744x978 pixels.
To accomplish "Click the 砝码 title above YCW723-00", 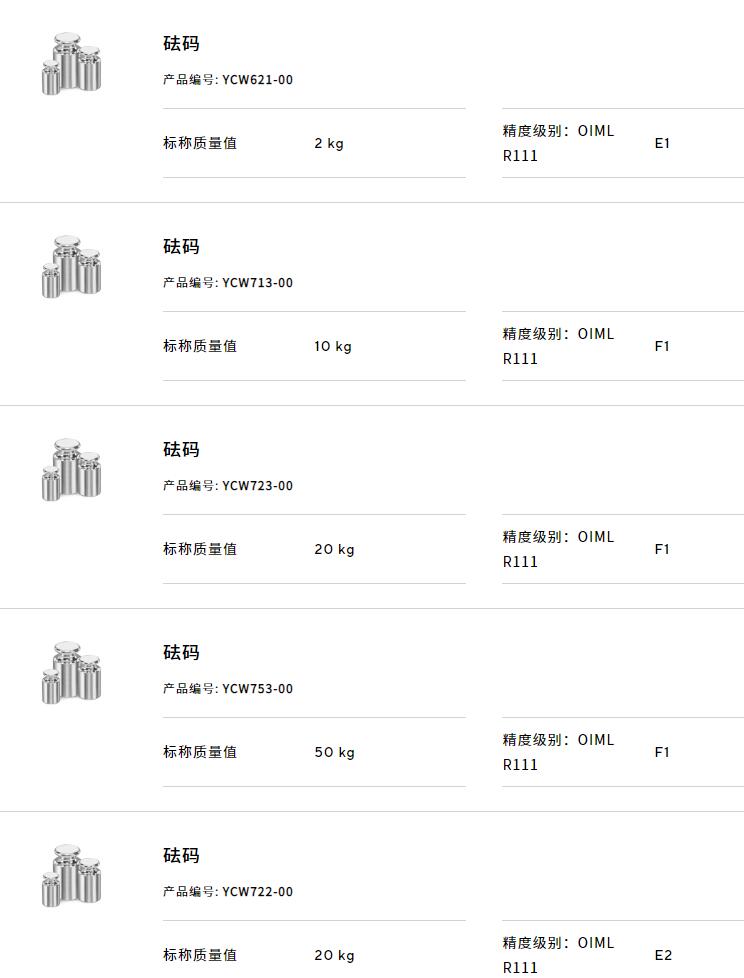I will click(x=181, y=450).
